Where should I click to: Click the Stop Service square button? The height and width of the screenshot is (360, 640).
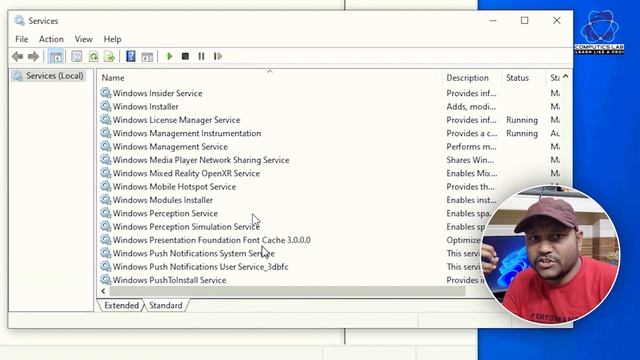(x=185, y=56)
